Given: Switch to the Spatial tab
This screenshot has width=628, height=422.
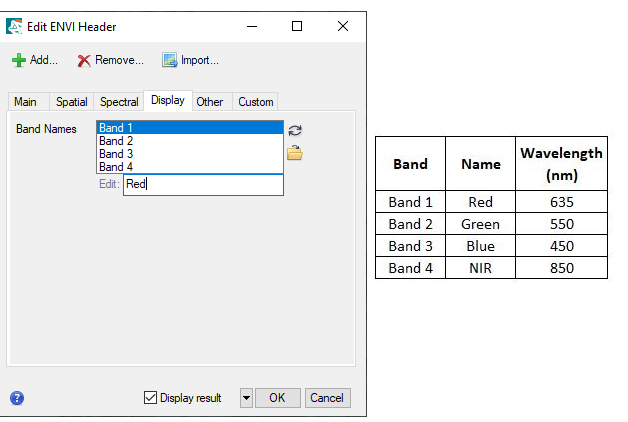Looking at the screenshot, I should coord(72,102).
